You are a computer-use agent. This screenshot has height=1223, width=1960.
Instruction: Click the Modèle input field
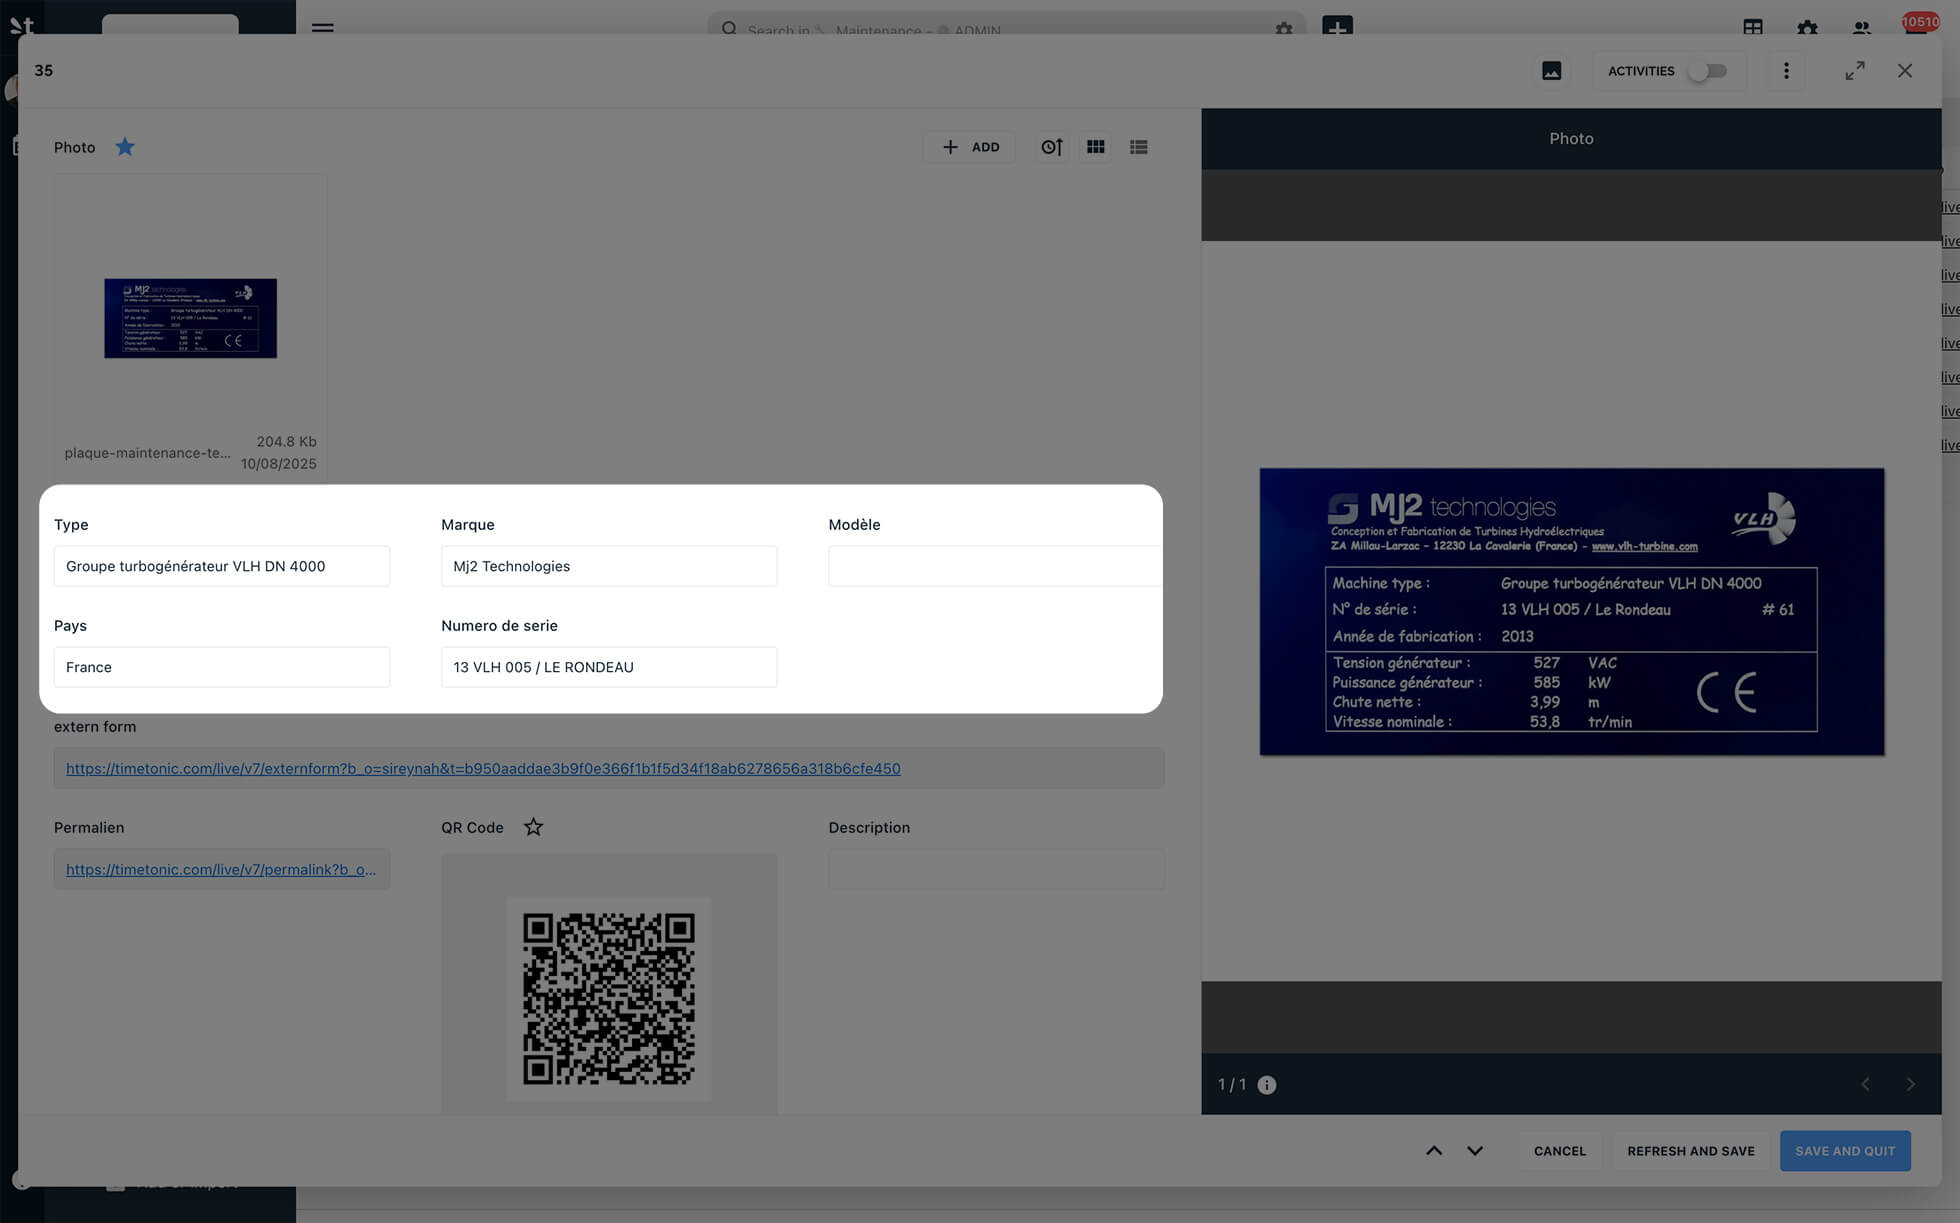point(994,566)
